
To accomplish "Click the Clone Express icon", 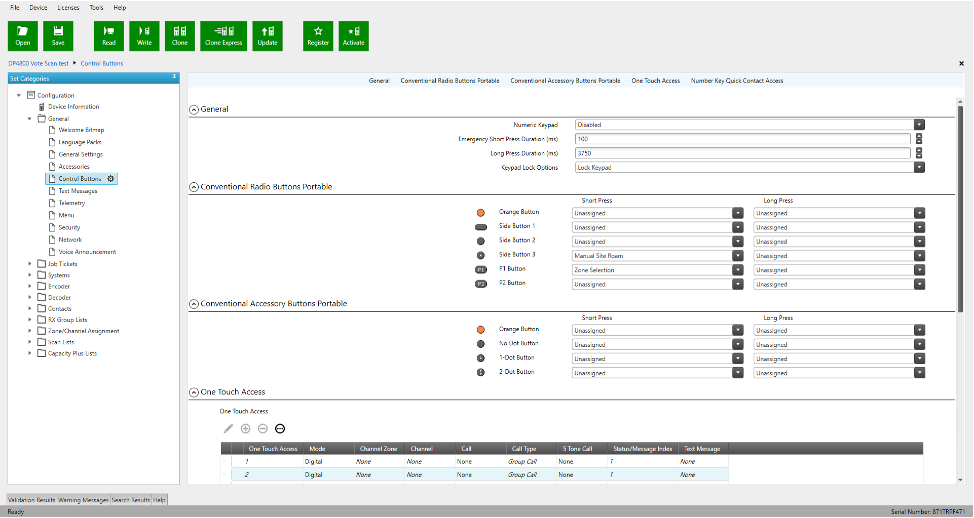I will (x=223, y=35).
